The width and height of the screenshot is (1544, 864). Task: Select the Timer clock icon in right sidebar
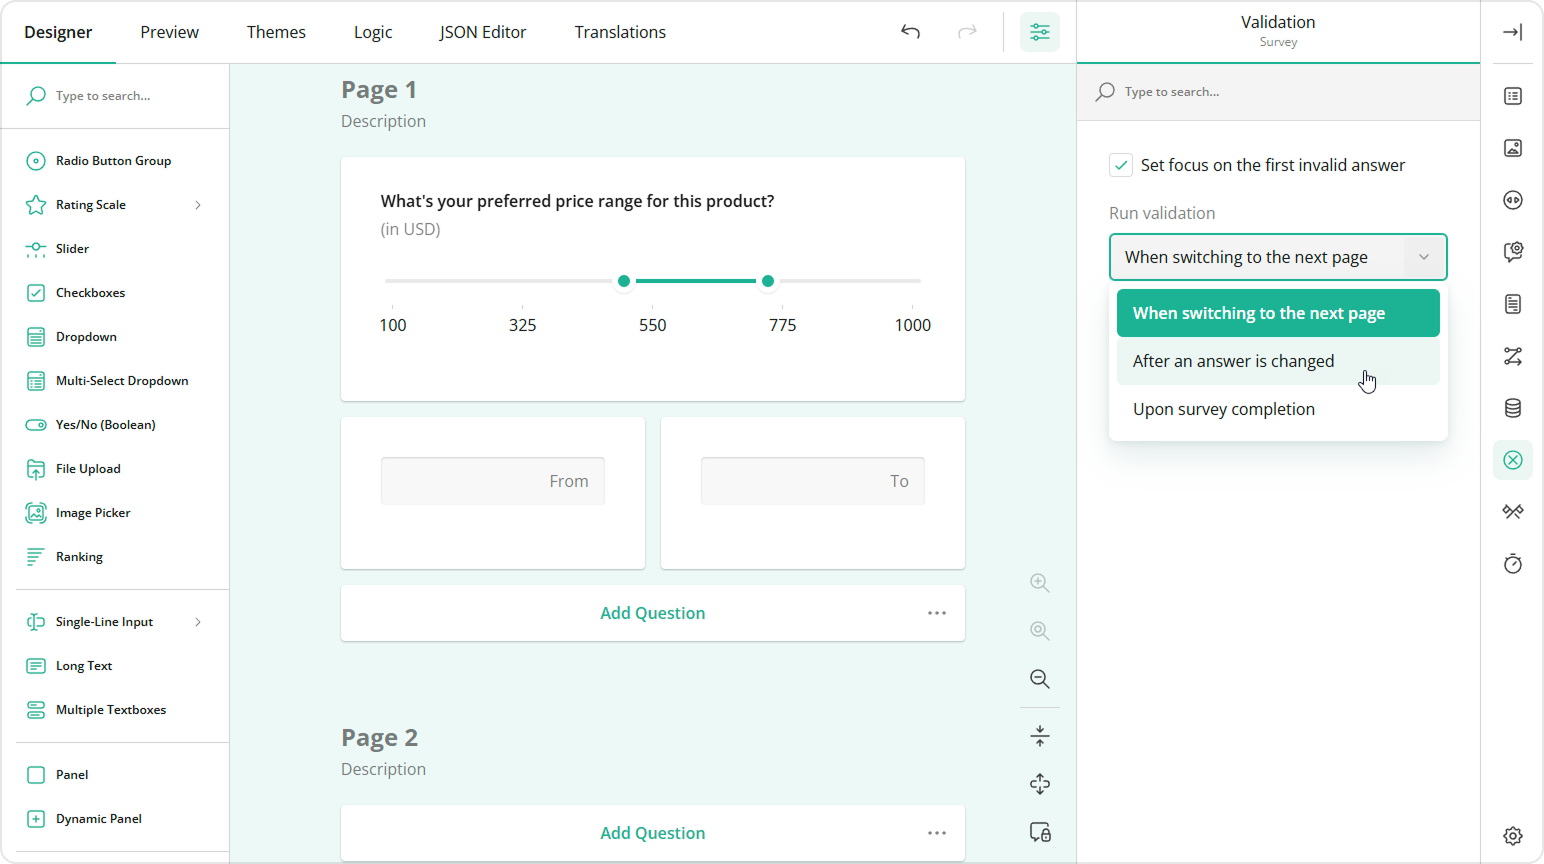point(1512,563)
